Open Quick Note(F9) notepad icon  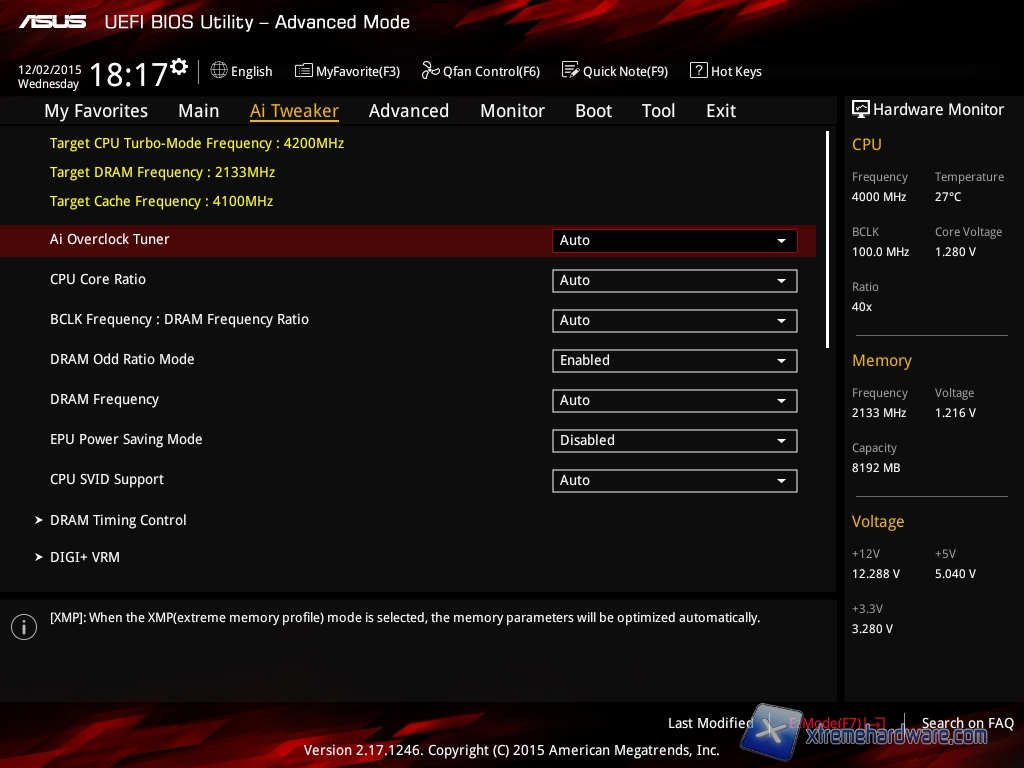[x=570, y=71]
